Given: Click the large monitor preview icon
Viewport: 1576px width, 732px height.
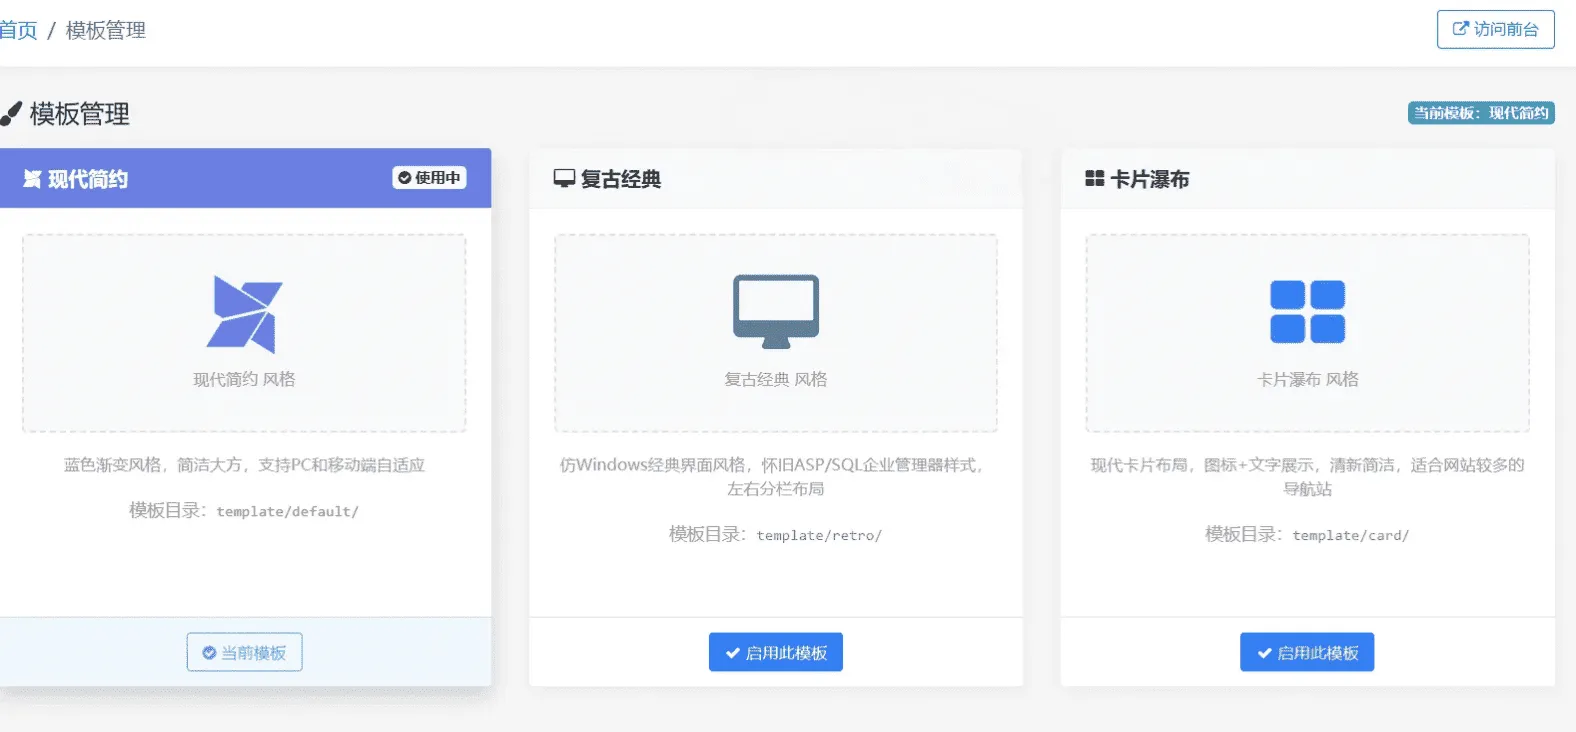Looking at the screenshot, I should tap(776, 311).
